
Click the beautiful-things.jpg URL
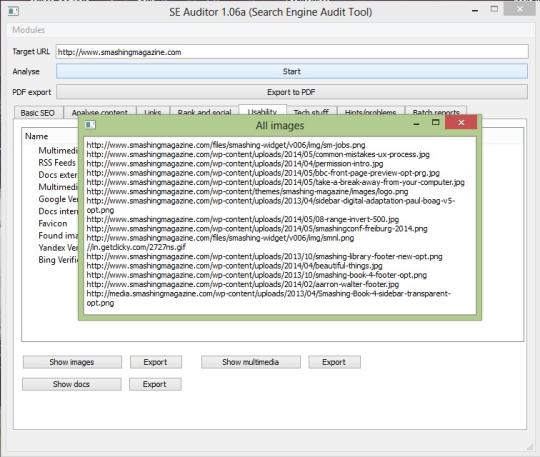[x=235, y=266]
